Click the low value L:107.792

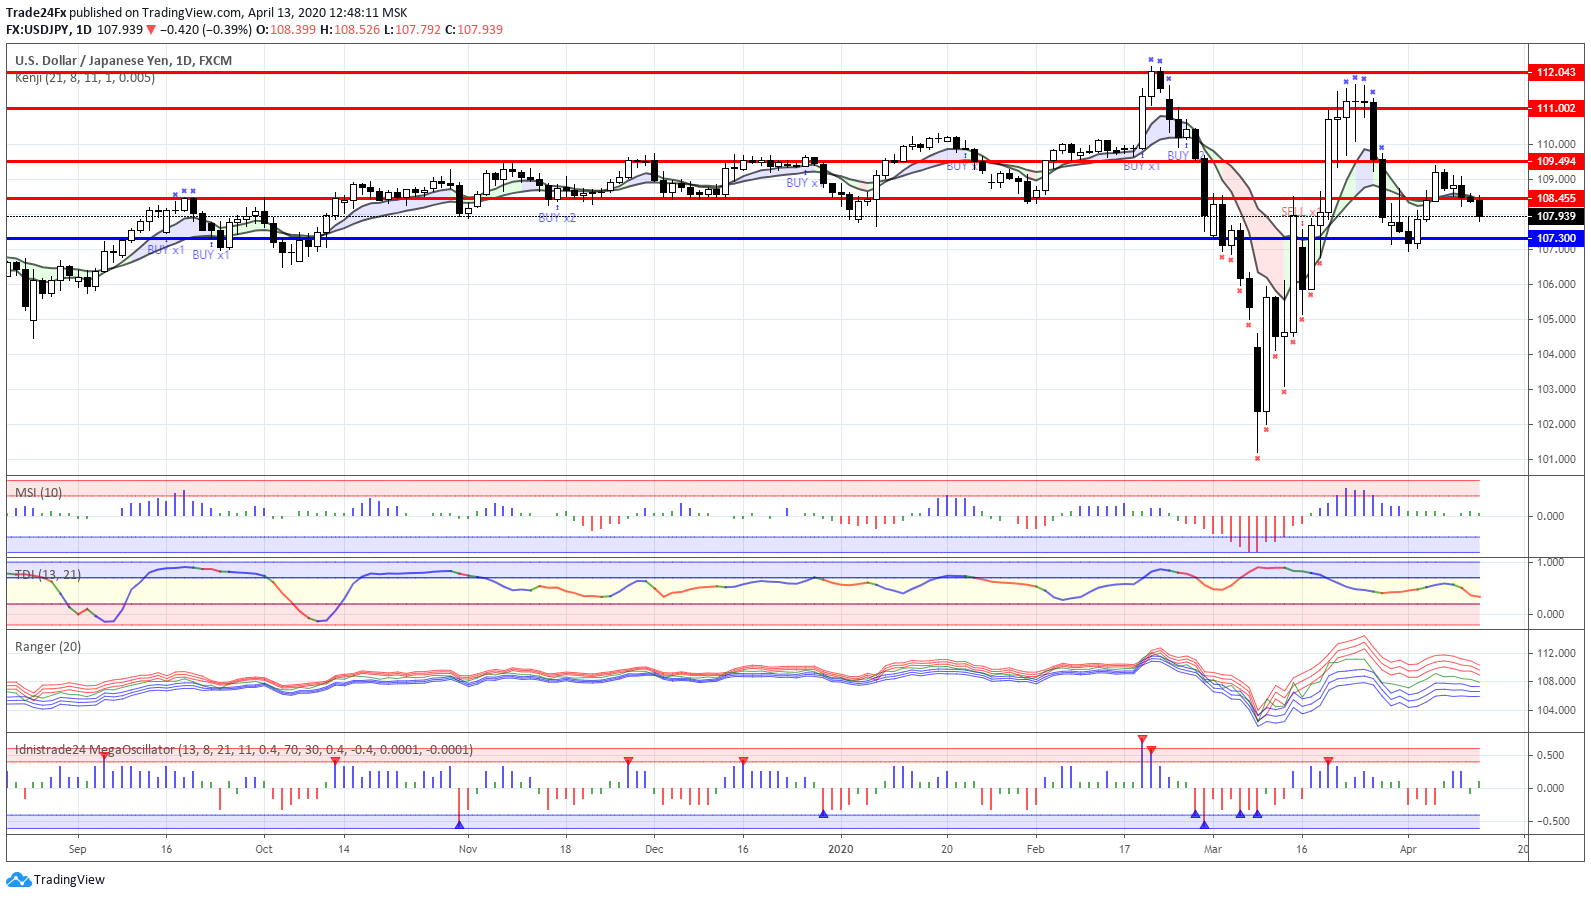point(412,30)
